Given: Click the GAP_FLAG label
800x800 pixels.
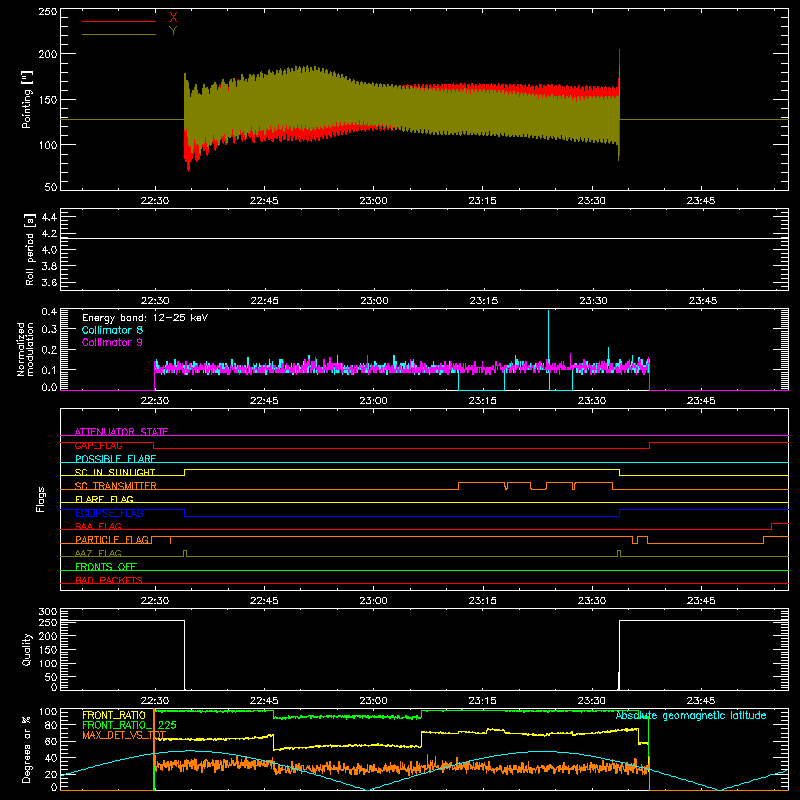Looking at the screenshot, I should (x=98, y=445).
